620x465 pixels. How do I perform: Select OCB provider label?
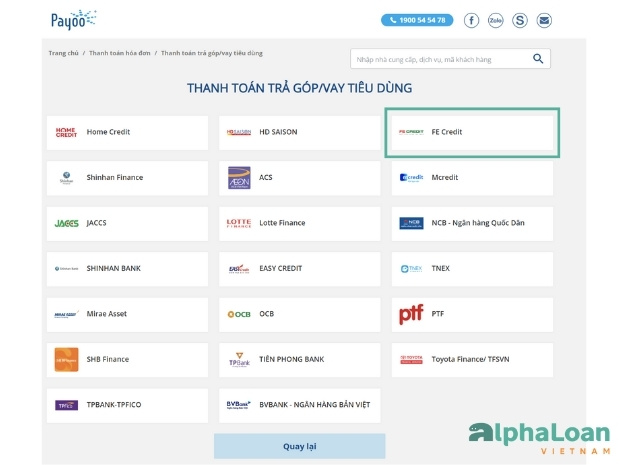coord(267,314)
